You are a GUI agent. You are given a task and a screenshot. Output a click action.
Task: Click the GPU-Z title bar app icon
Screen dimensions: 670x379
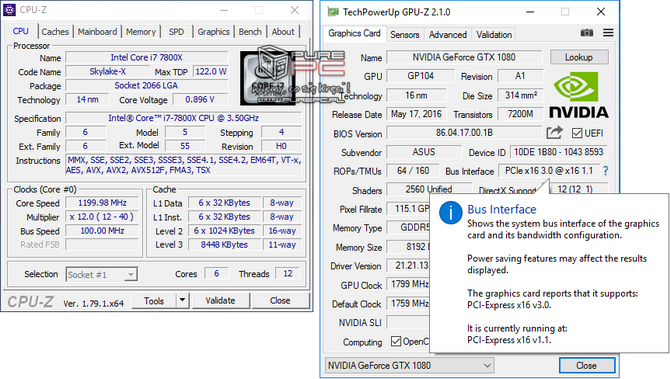click(333, 12)
